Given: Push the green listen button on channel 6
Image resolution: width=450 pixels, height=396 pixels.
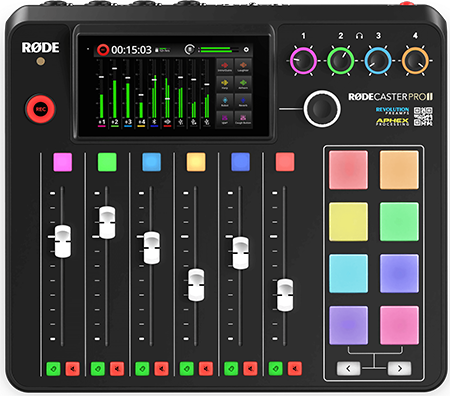Looking at the screenshot, I should (276, 369).
